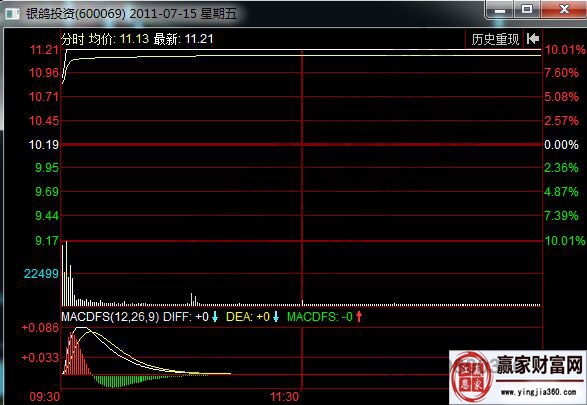Viewport: 587px width, 405px height.
Task: Click the 11:30 time axis marker
Action: [x=285, y=397]
